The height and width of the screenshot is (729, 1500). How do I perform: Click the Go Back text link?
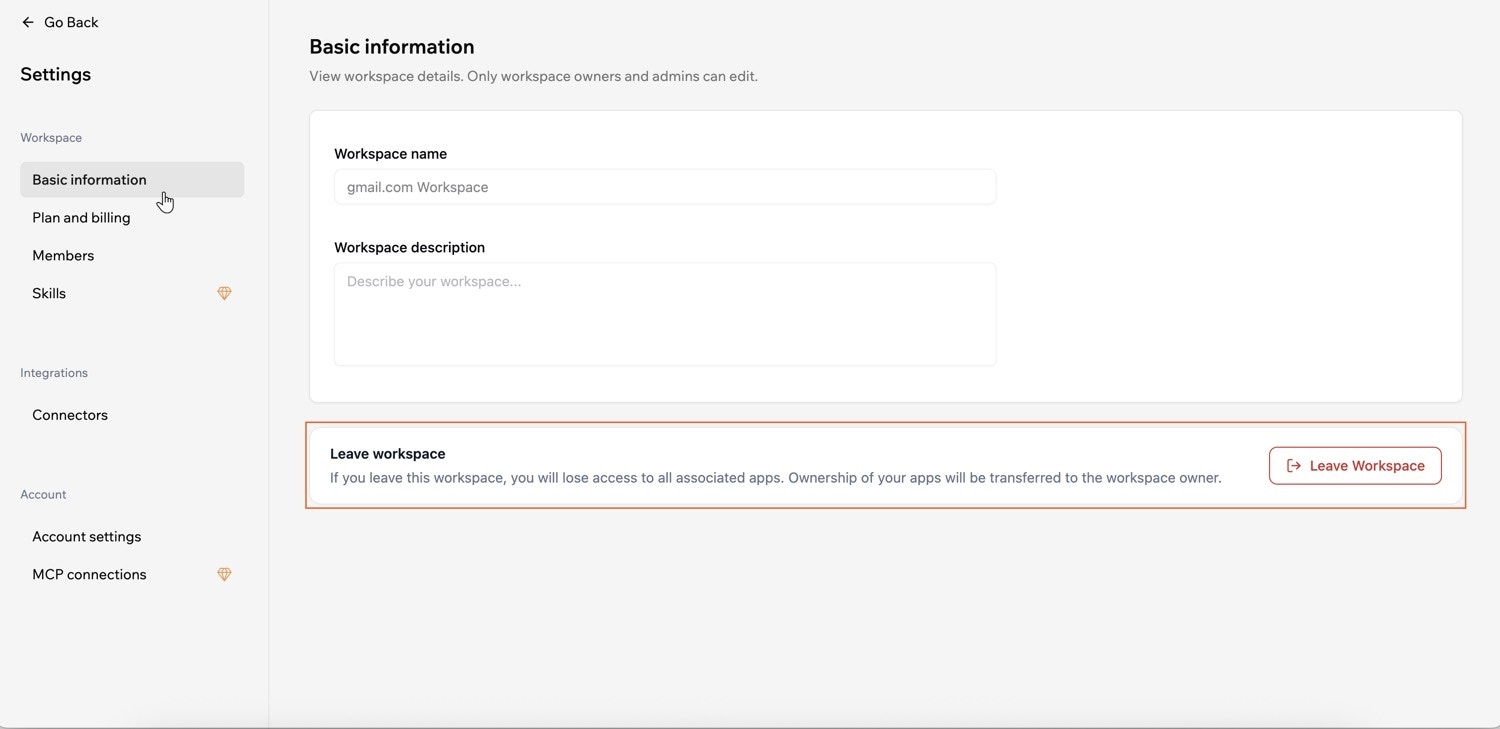(71, 22)
